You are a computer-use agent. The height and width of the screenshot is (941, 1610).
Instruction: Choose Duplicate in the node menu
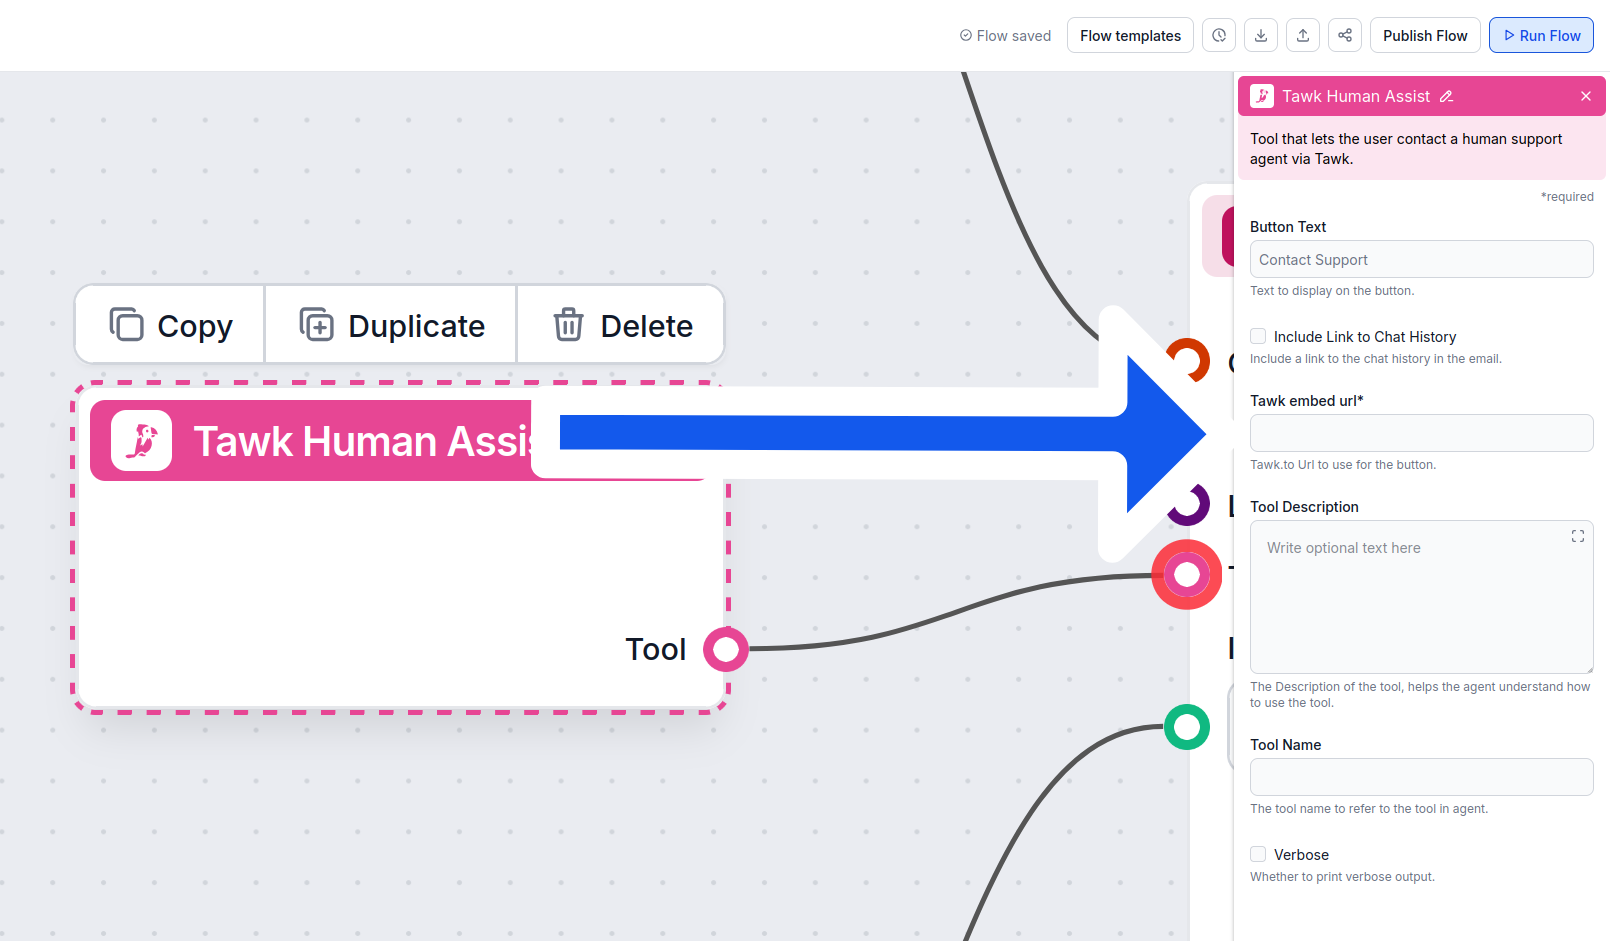point(391,325)
